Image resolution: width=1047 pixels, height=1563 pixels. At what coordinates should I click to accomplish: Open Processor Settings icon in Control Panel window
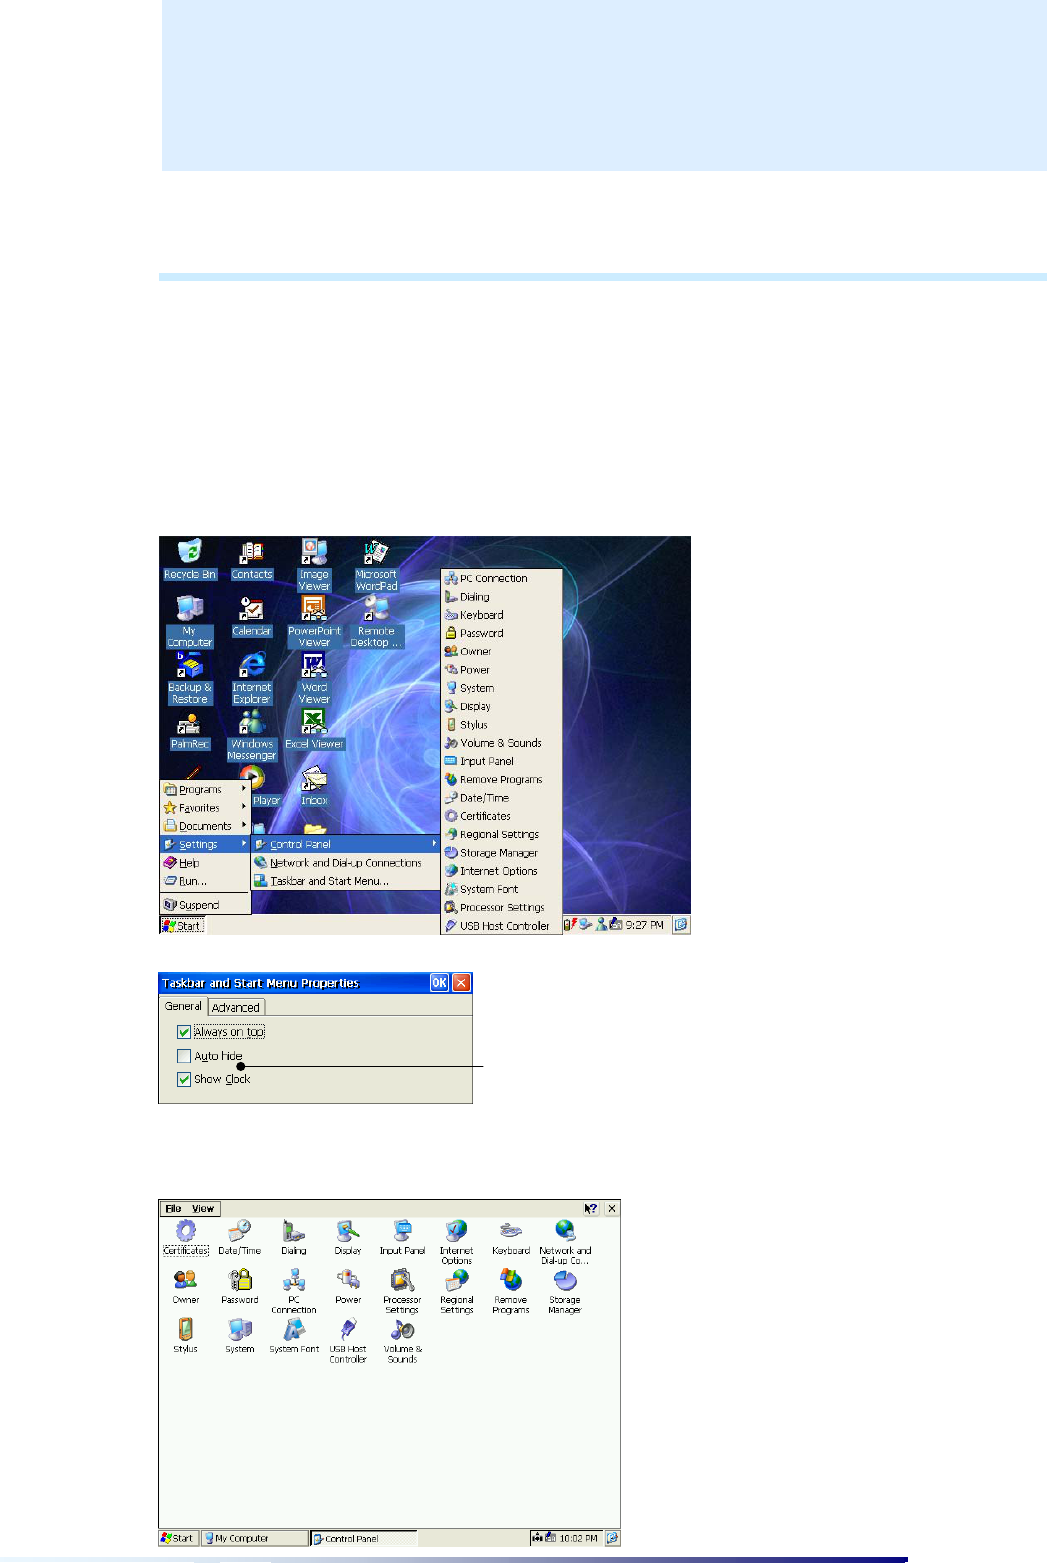(x=402, y=1291)
